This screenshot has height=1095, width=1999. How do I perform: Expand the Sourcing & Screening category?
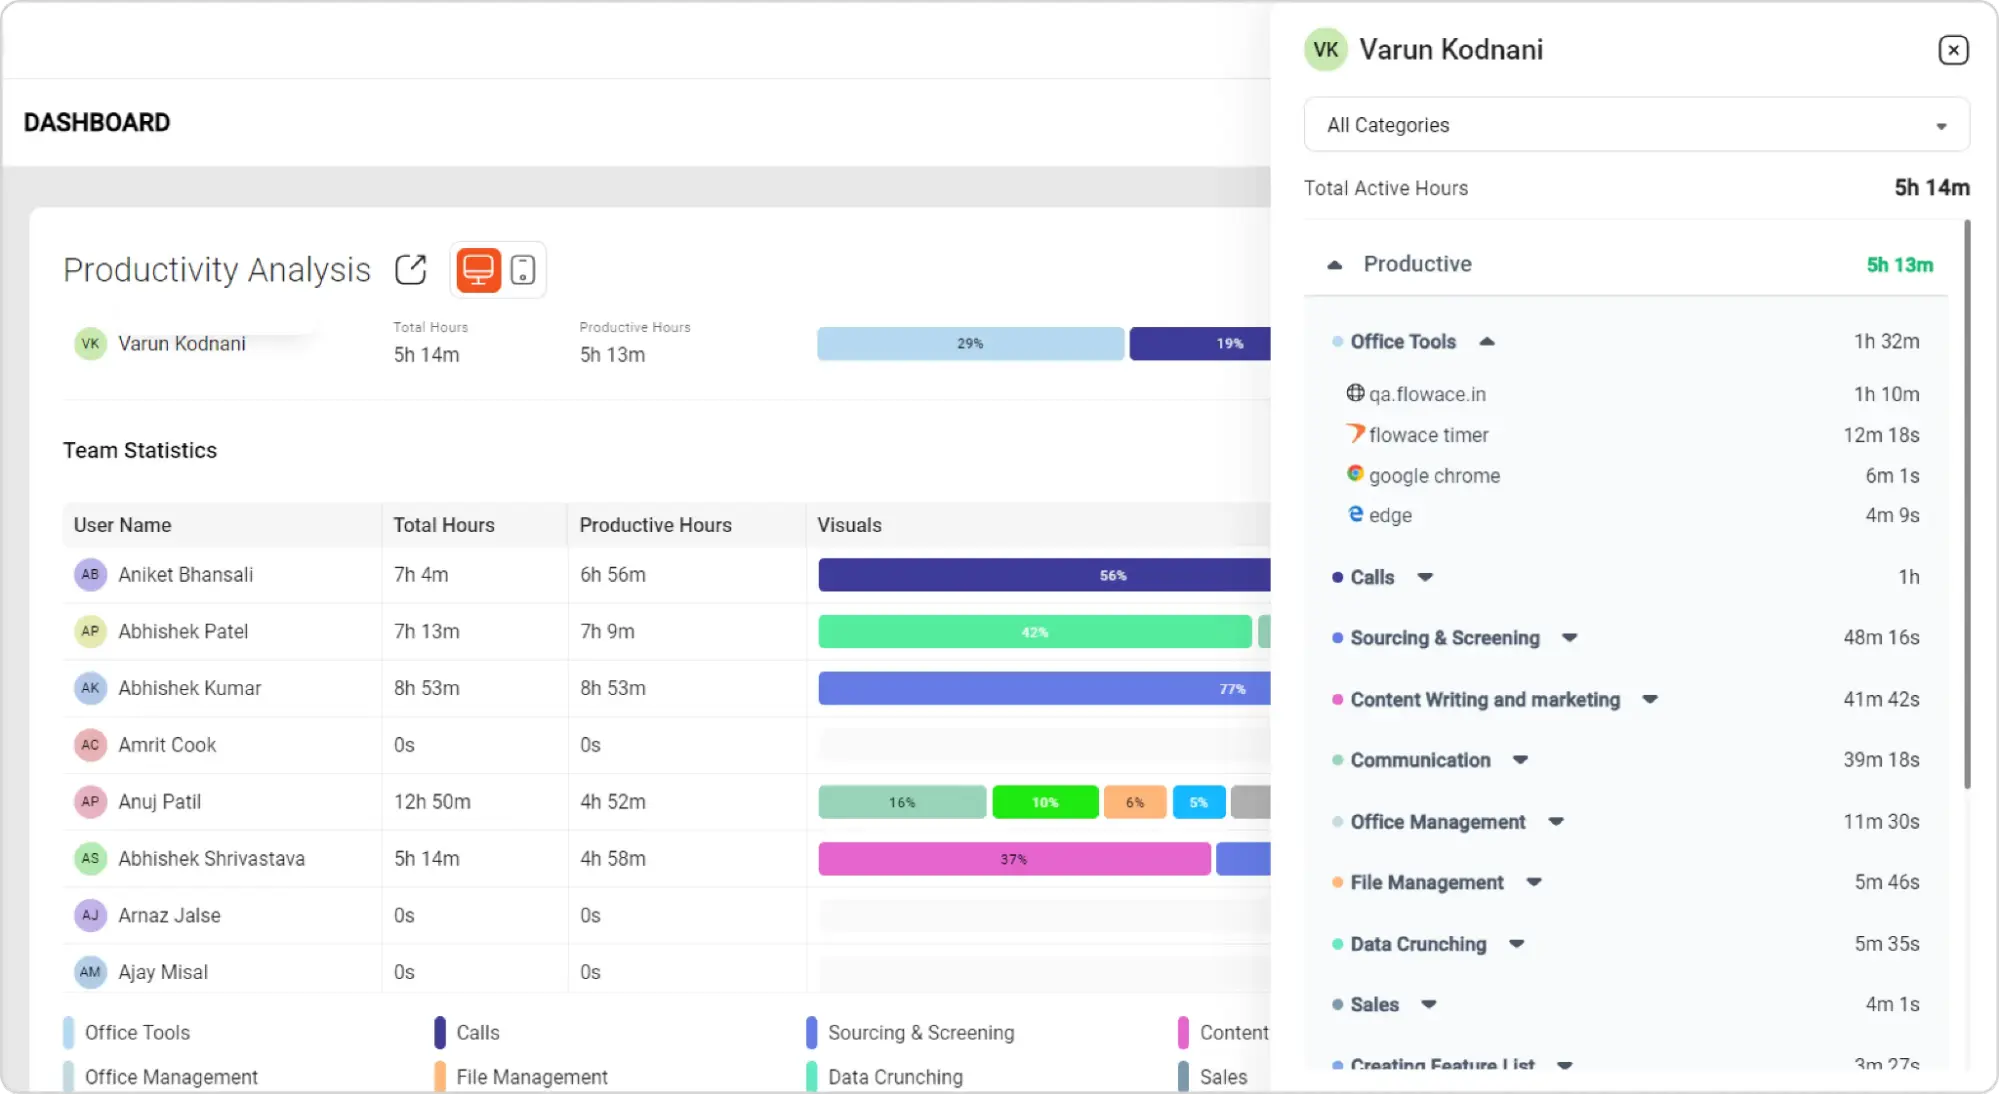coord(1569,638)
